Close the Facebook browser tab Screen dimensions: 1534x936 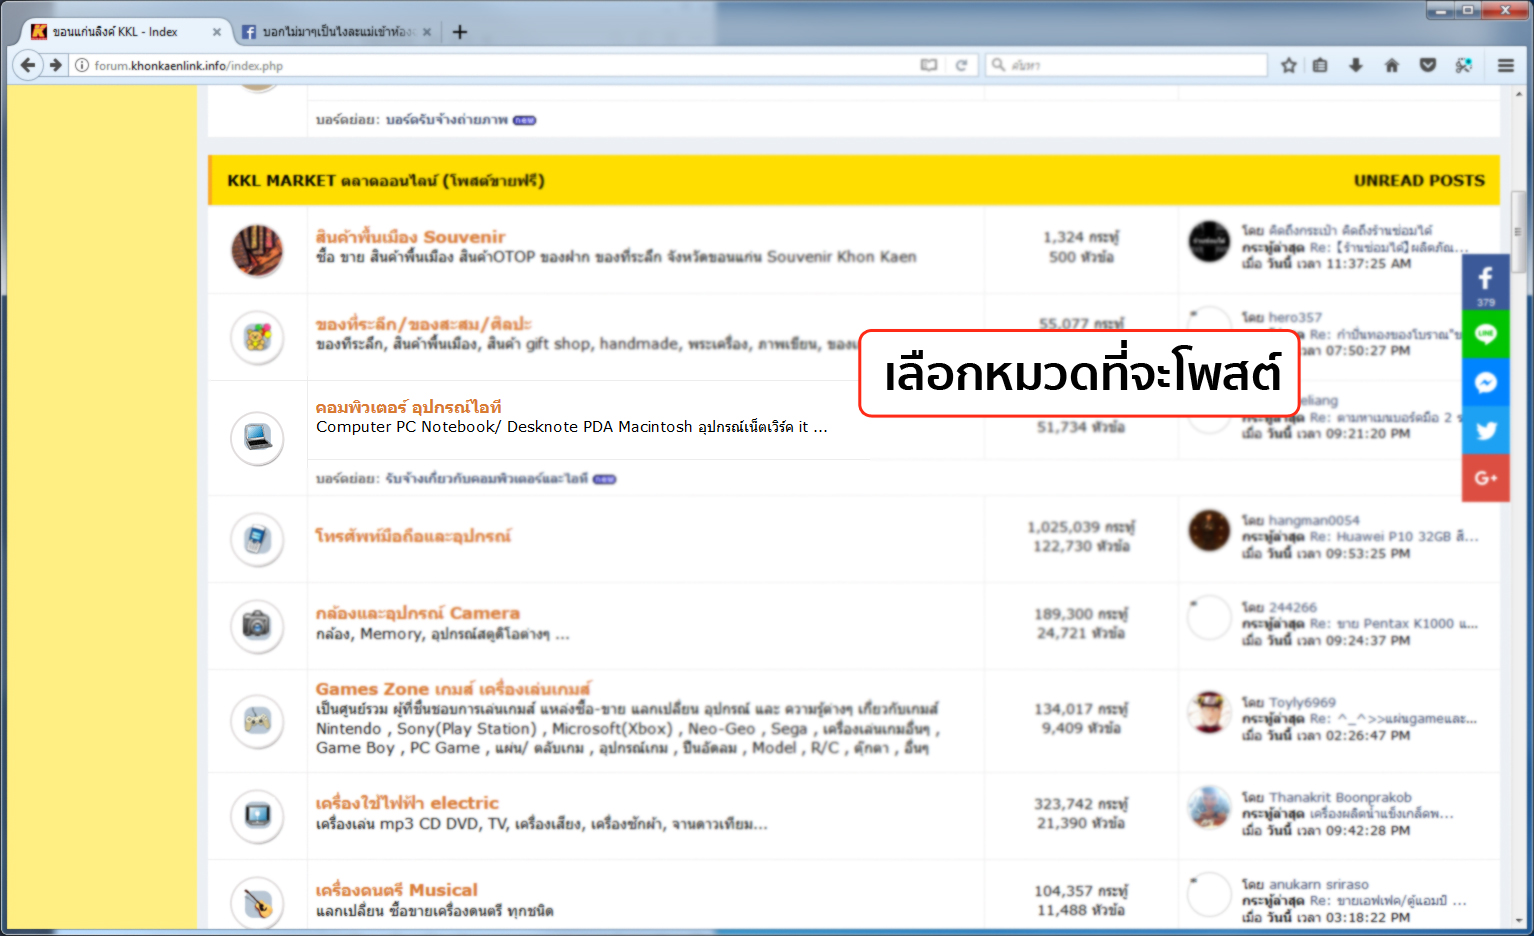coord(427,32)
